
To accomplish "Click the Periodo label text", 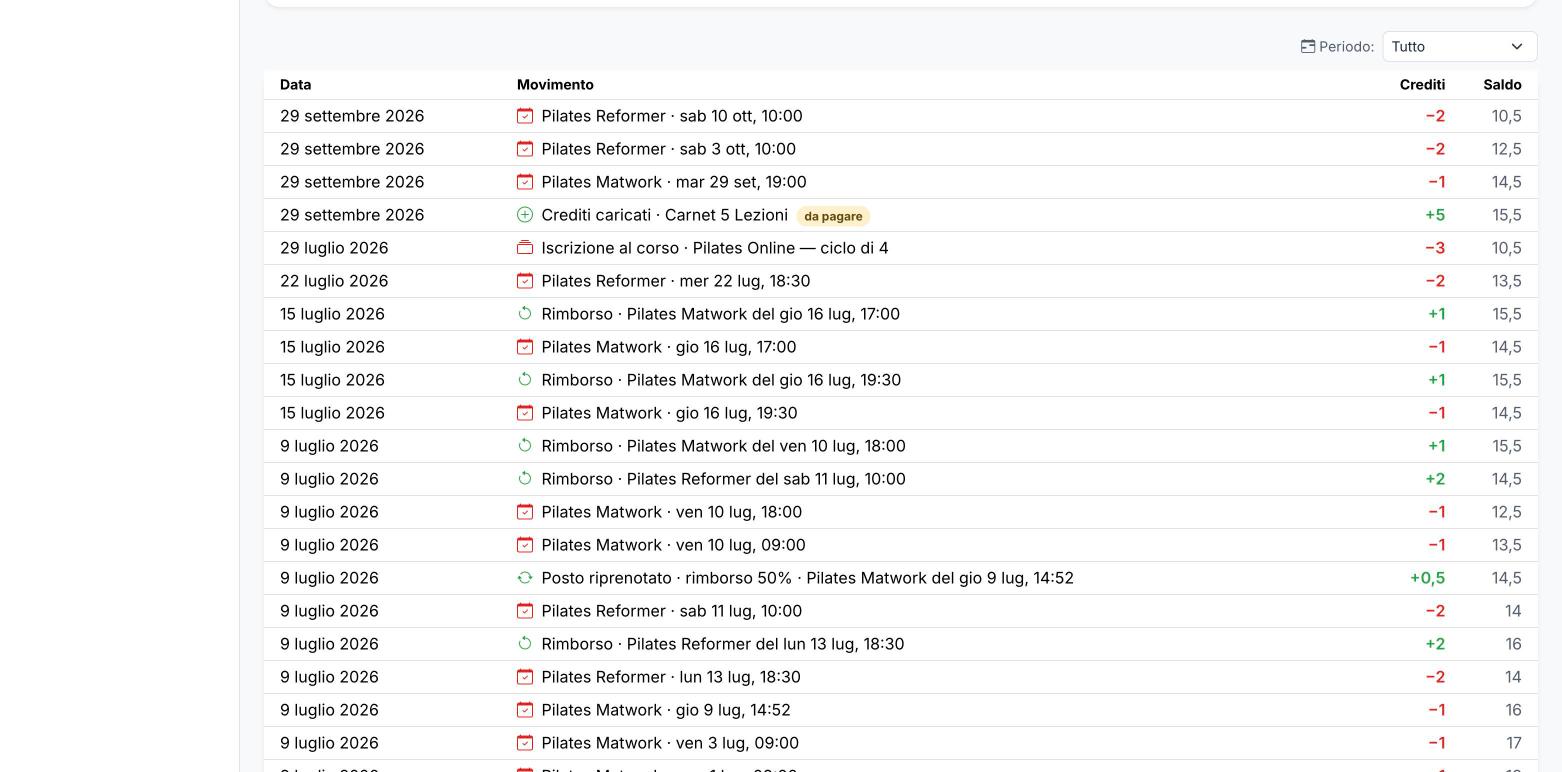I will (x=1346, y=47).
